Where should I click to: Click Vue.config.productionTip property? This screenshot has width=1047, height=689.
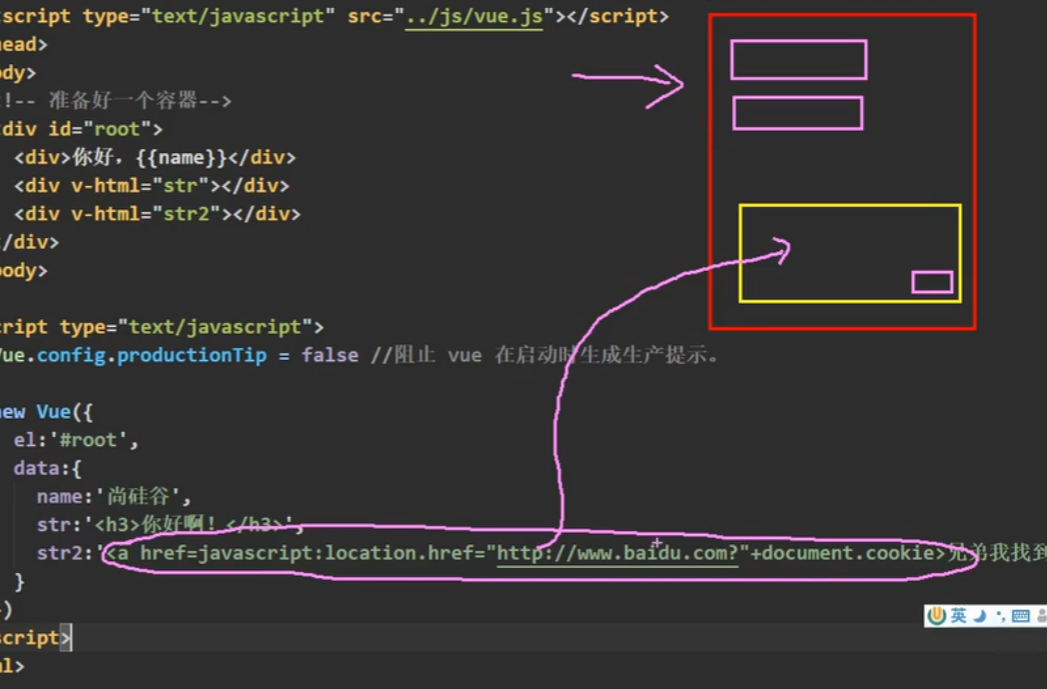(x=132, y=355)
